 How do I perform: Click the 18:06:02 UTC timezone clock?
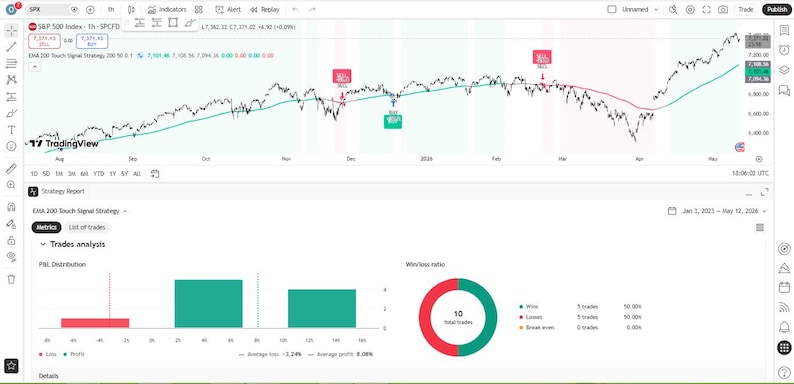tap(750, 173)
